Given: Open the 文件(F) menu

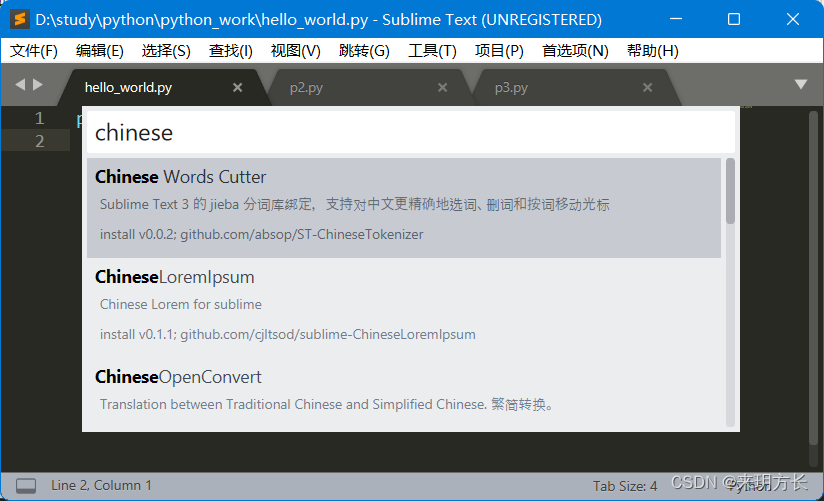Looking at the screenshot, I should 34,51.
